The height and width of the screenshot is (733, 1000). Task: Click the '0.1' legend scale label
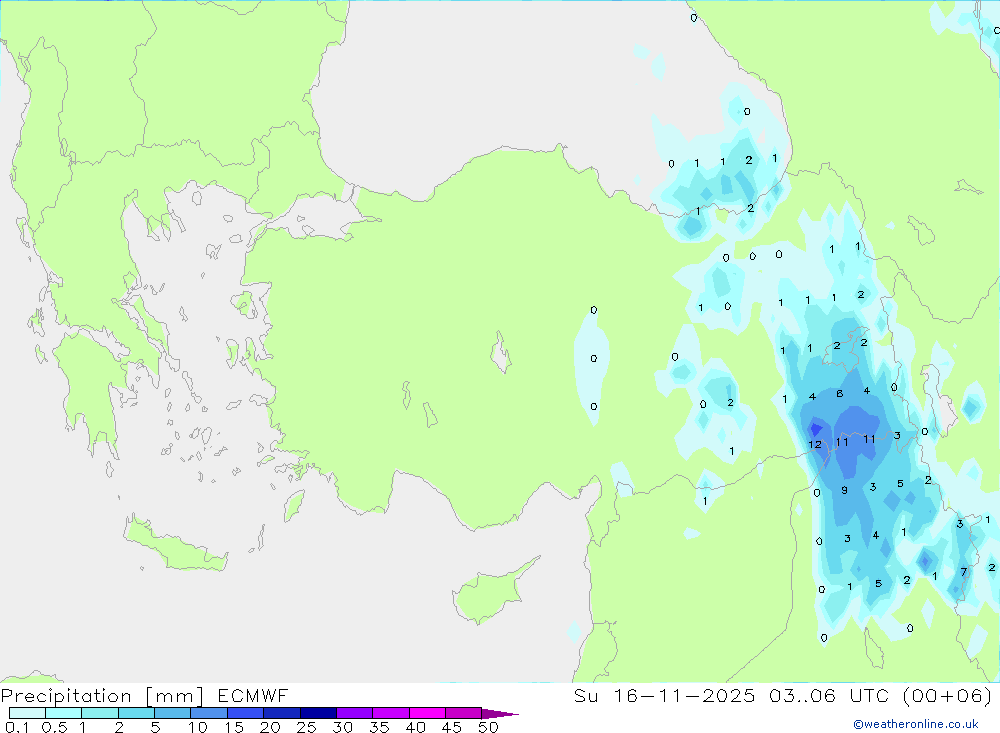point(17,727)
